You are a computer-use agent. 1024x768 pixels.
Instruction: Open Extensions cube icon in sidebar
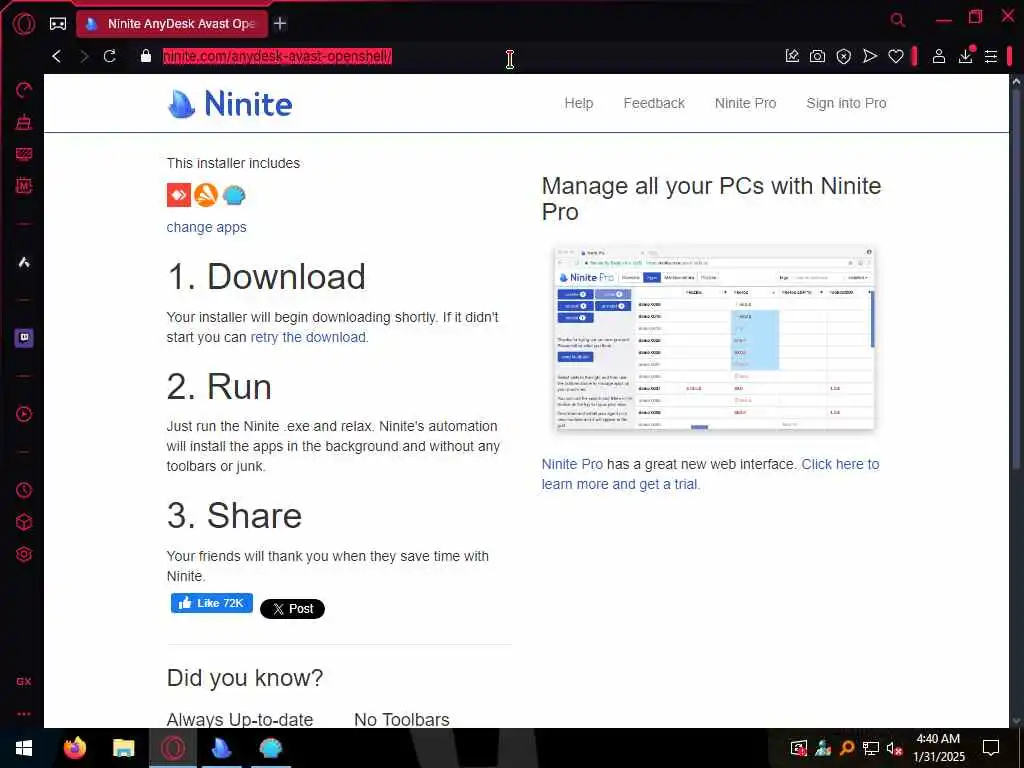tap(24, 522)
